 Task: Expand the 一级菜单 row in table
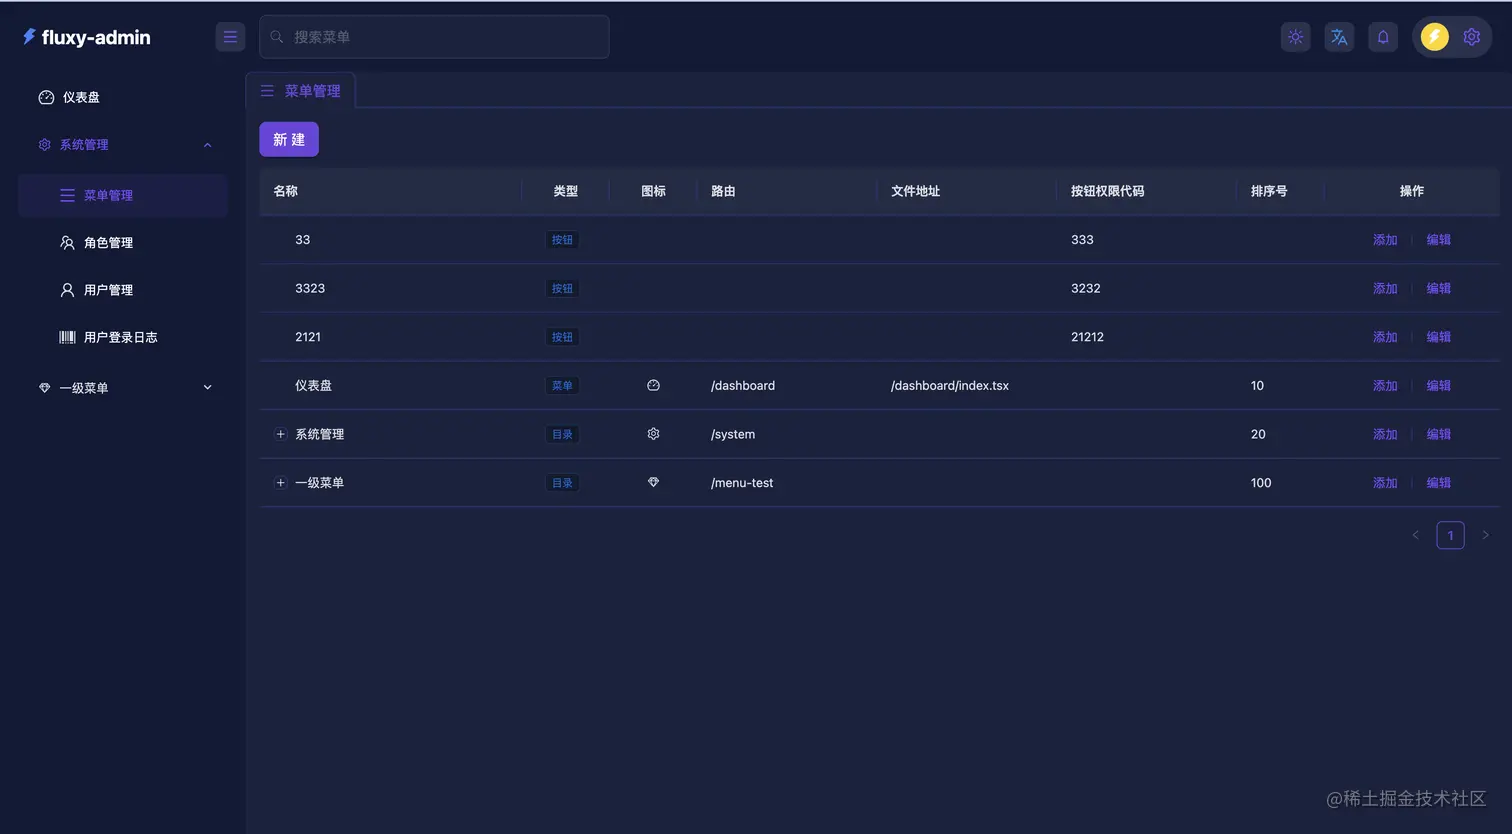[281, 482]
